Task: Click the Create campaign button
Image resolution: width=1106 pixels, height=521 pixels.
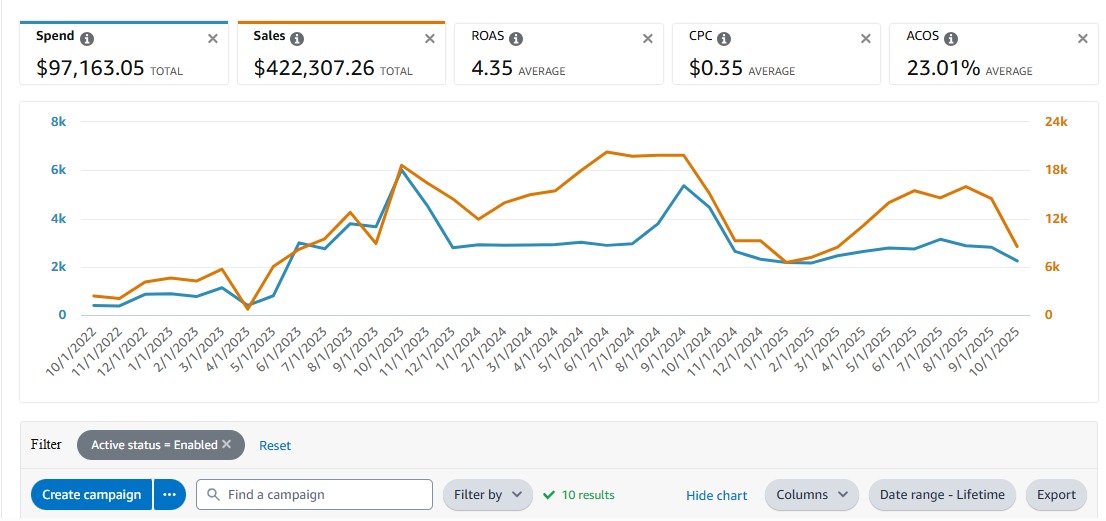Action: coord(91,494)
